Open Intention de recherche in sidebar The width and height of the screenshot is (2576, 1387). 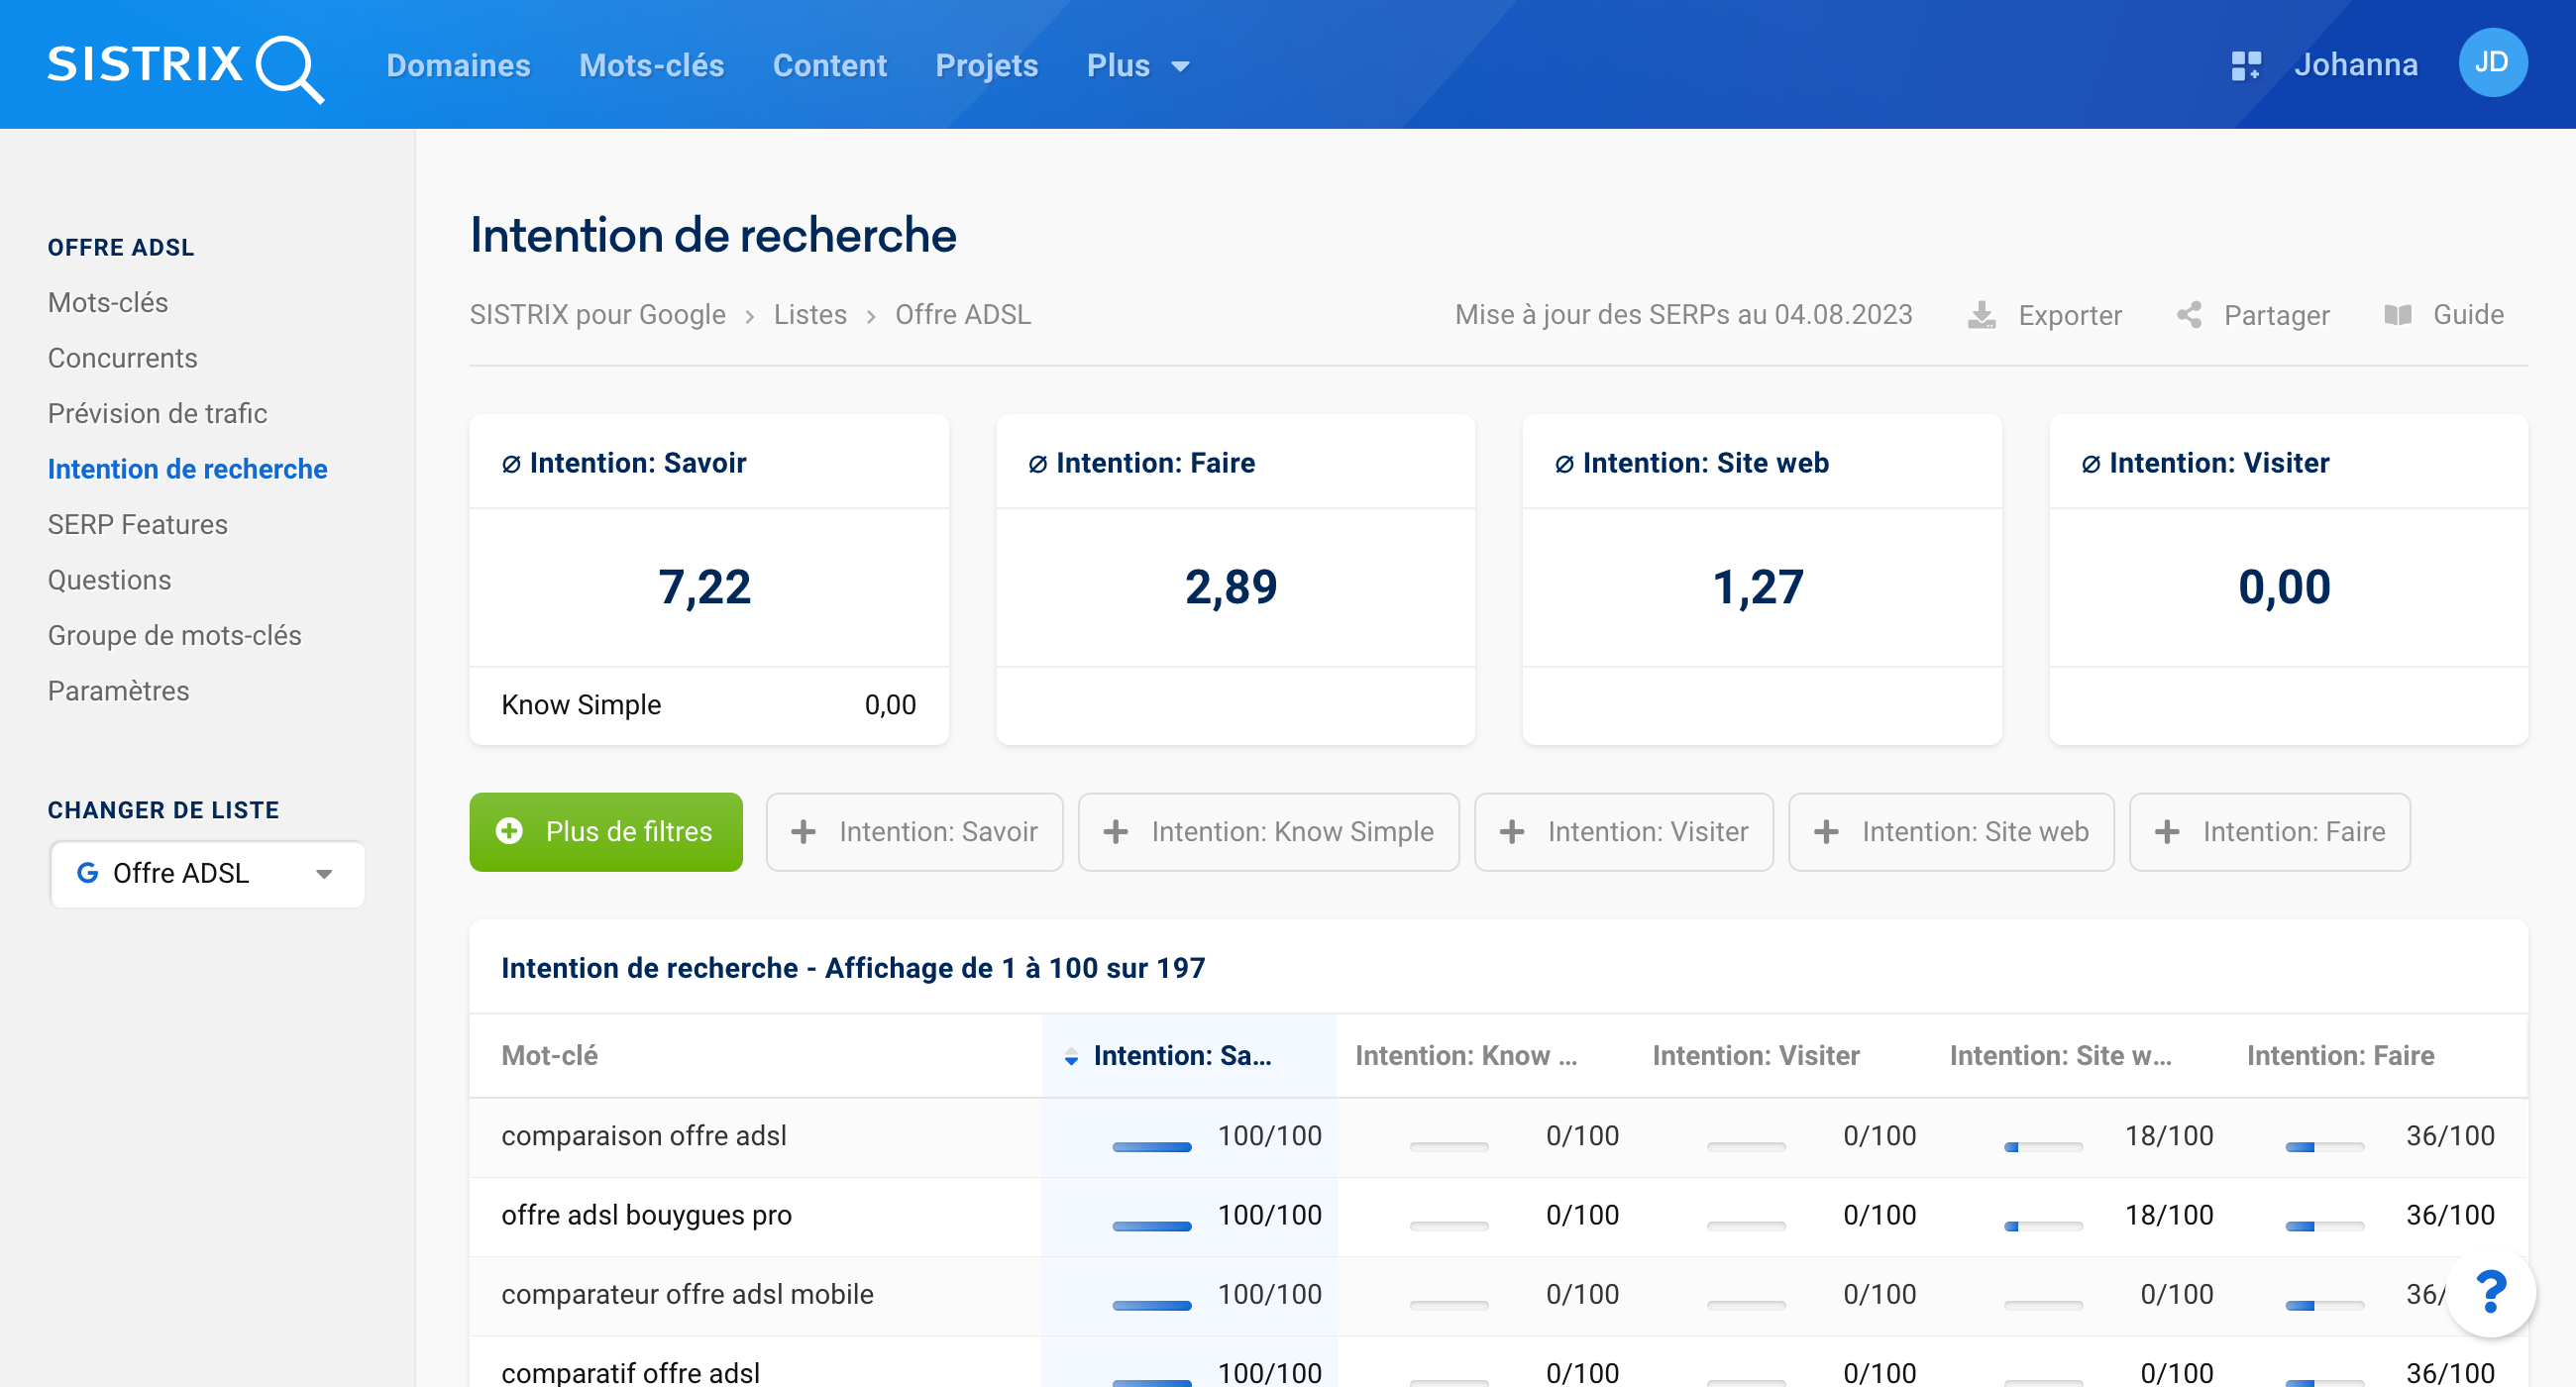[187, 469]
